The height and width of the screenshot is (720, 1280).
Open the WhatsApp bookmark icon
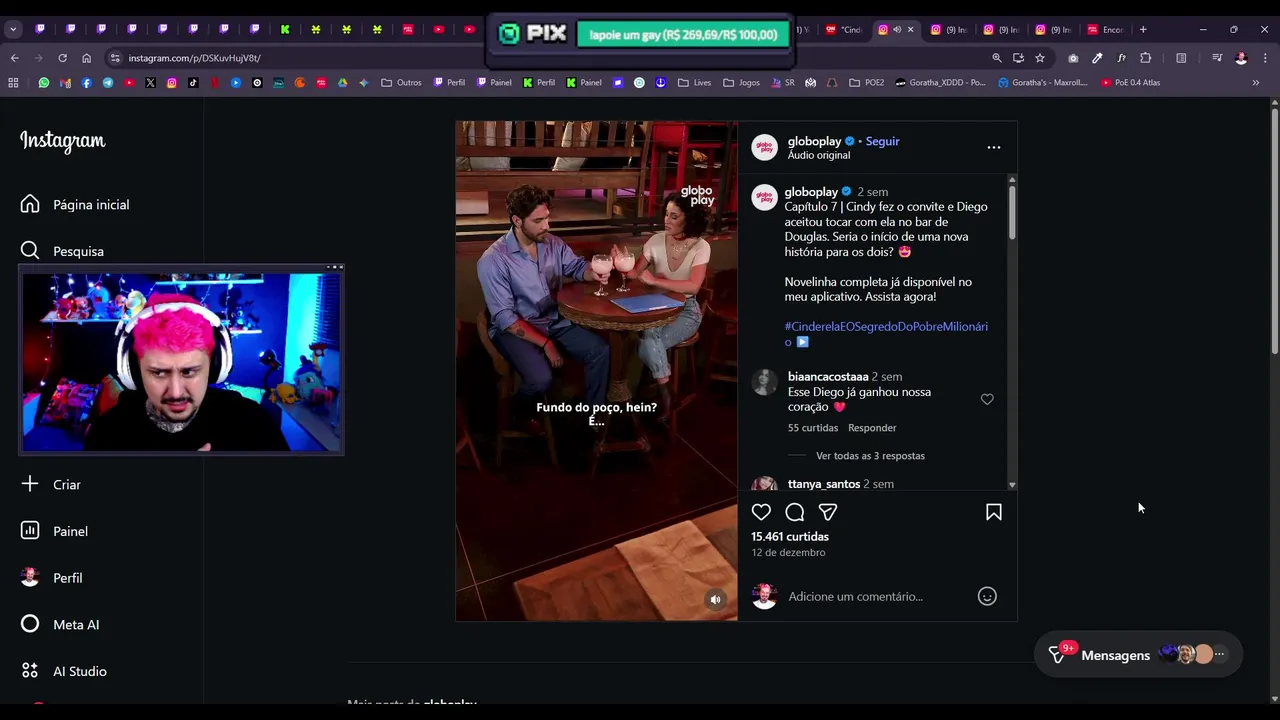[43, 83]
